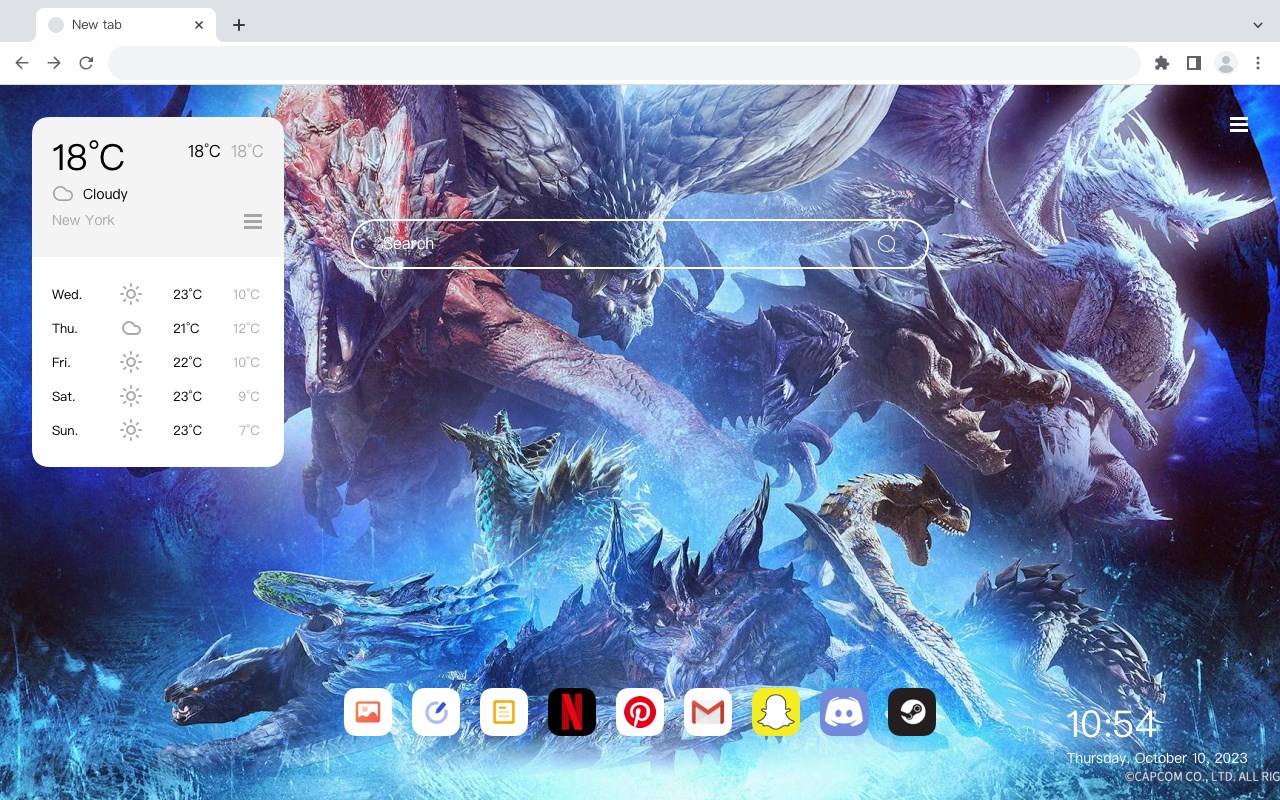Open the Chrome profile avatar
The width and height of the screenshot is (1280, 800).
tap(1226, 63)
